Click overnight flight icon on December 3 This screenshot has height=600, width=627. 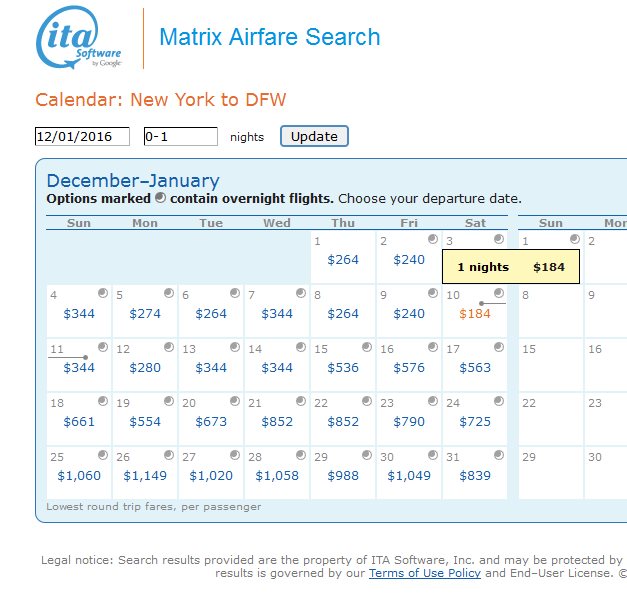[499, 240]
